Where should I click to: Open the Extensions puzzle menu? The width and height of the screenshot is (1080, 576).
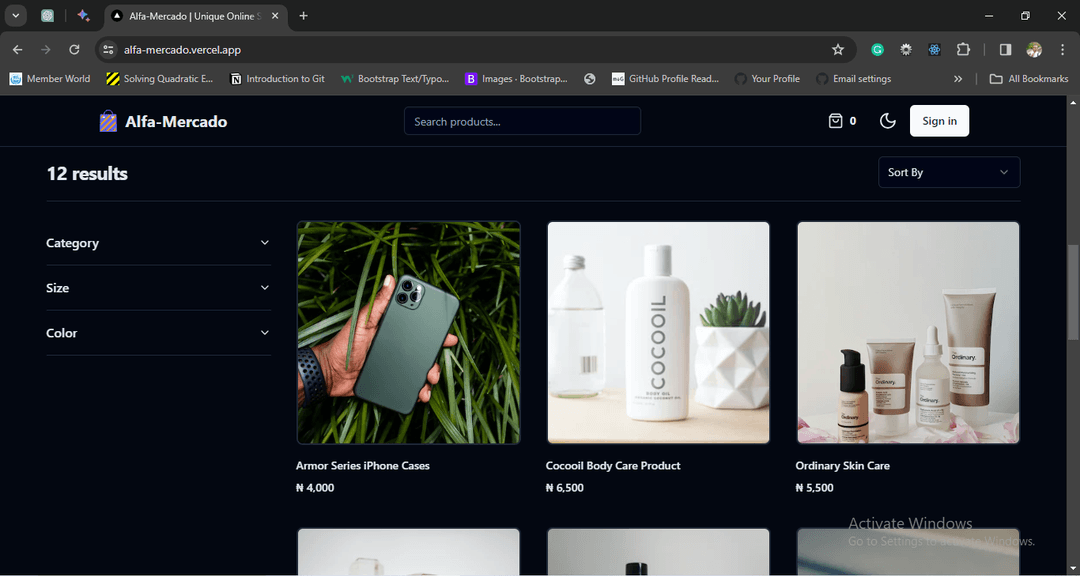[963, 50]
